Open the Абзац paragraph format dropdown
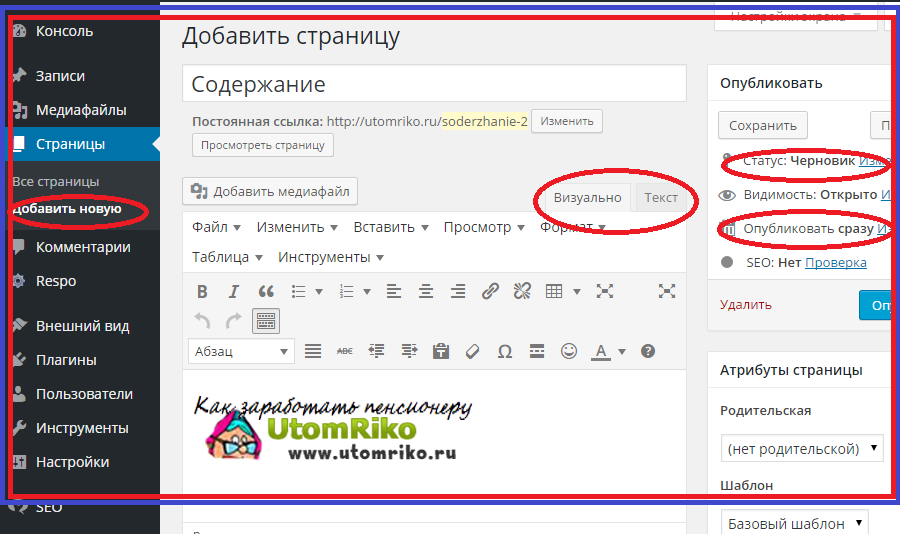This screenshot has height=534, width=900. 241,351
